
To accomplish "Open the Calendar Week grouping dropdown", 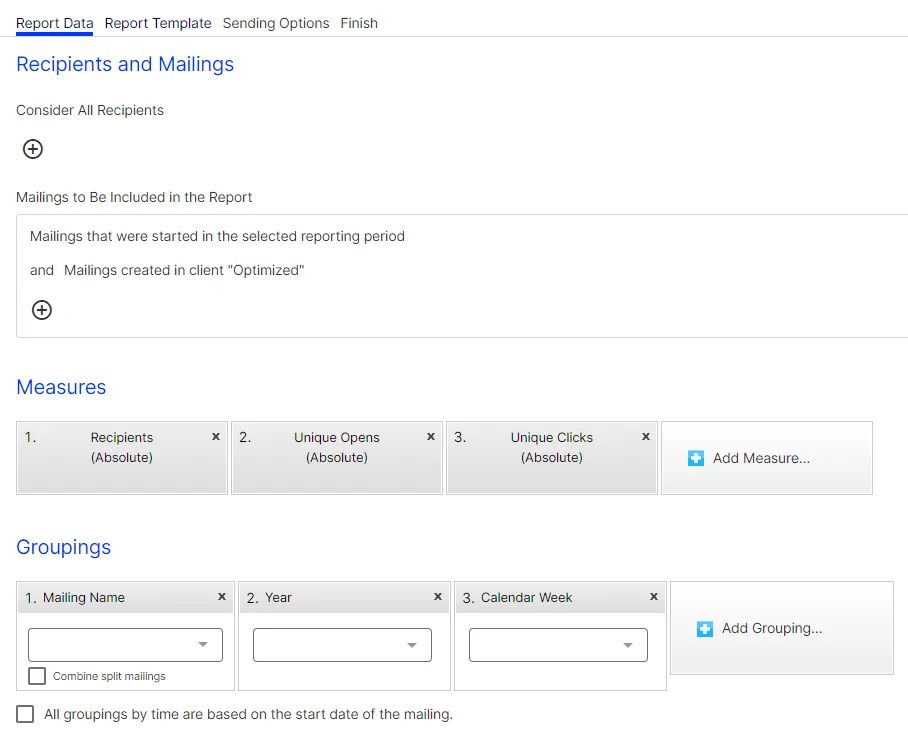I will pyautogui.click(x=558, y=645).
